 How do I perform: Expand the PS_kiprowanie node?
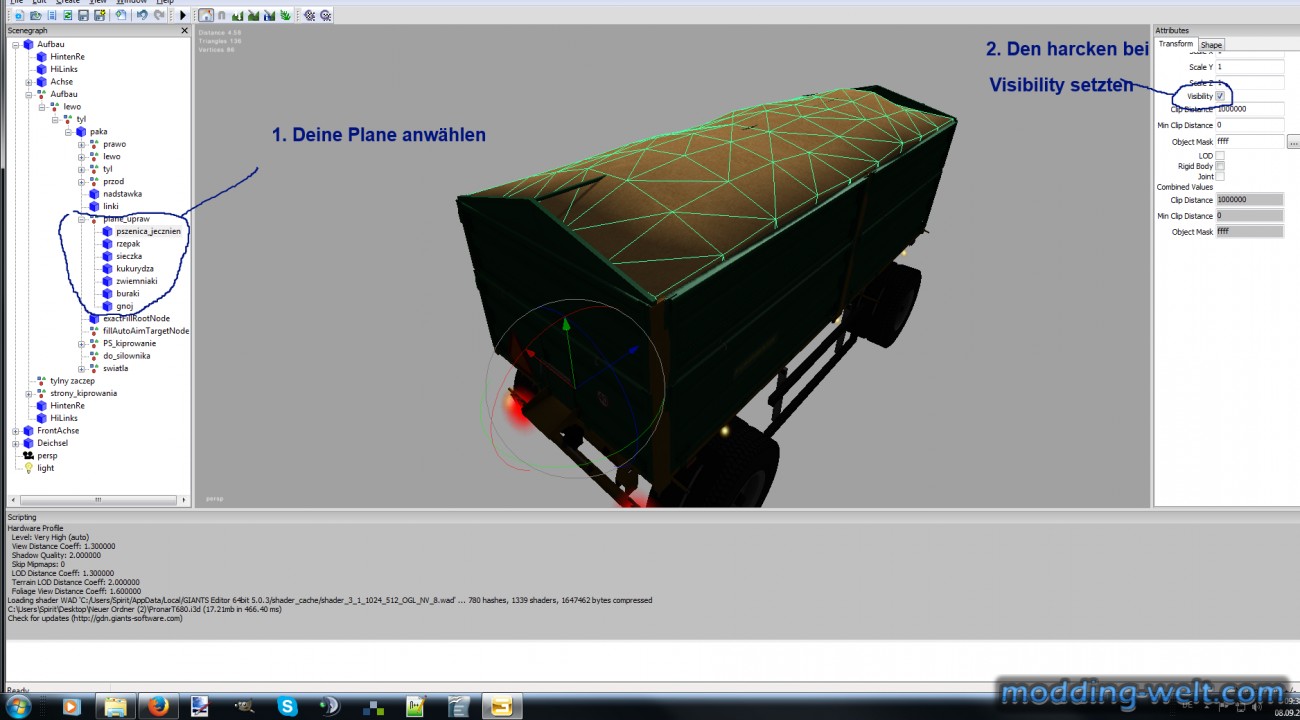point(81,344)
